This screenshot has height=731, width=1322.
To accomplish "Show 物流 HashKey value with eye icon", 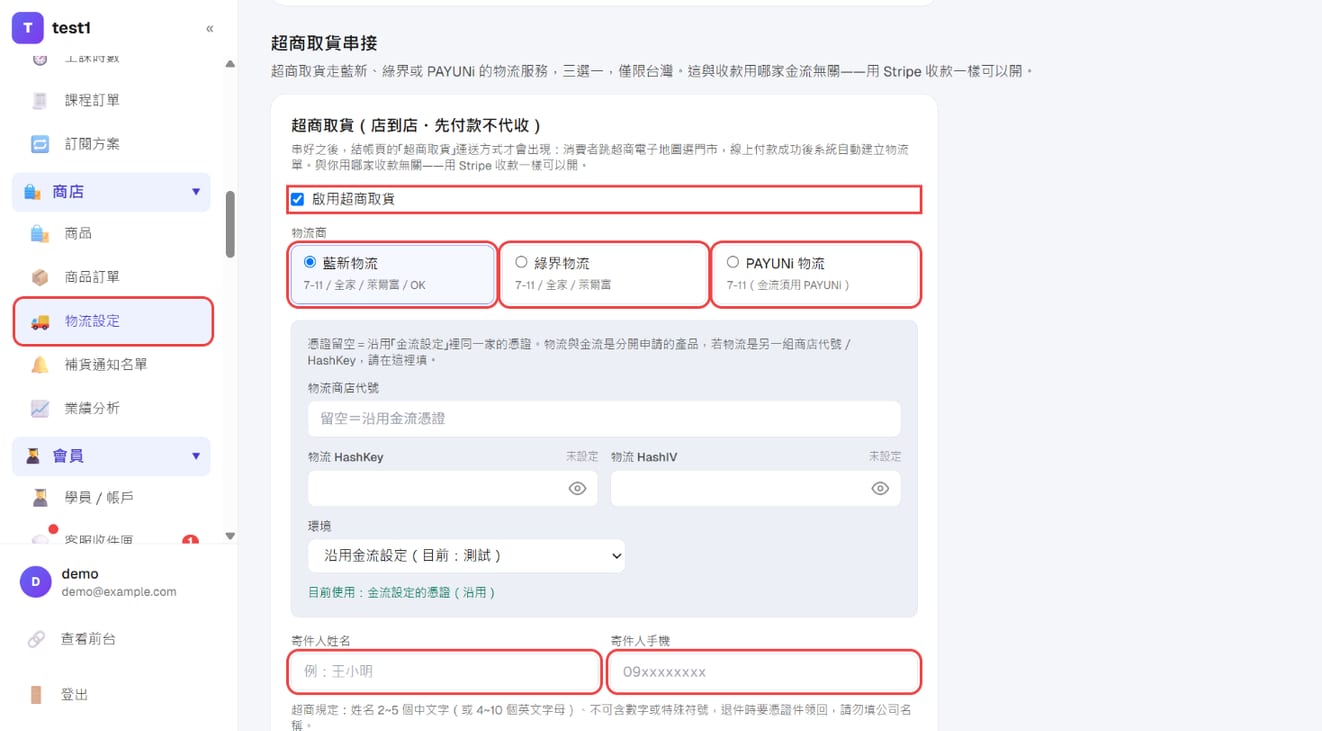I will 577,489.
